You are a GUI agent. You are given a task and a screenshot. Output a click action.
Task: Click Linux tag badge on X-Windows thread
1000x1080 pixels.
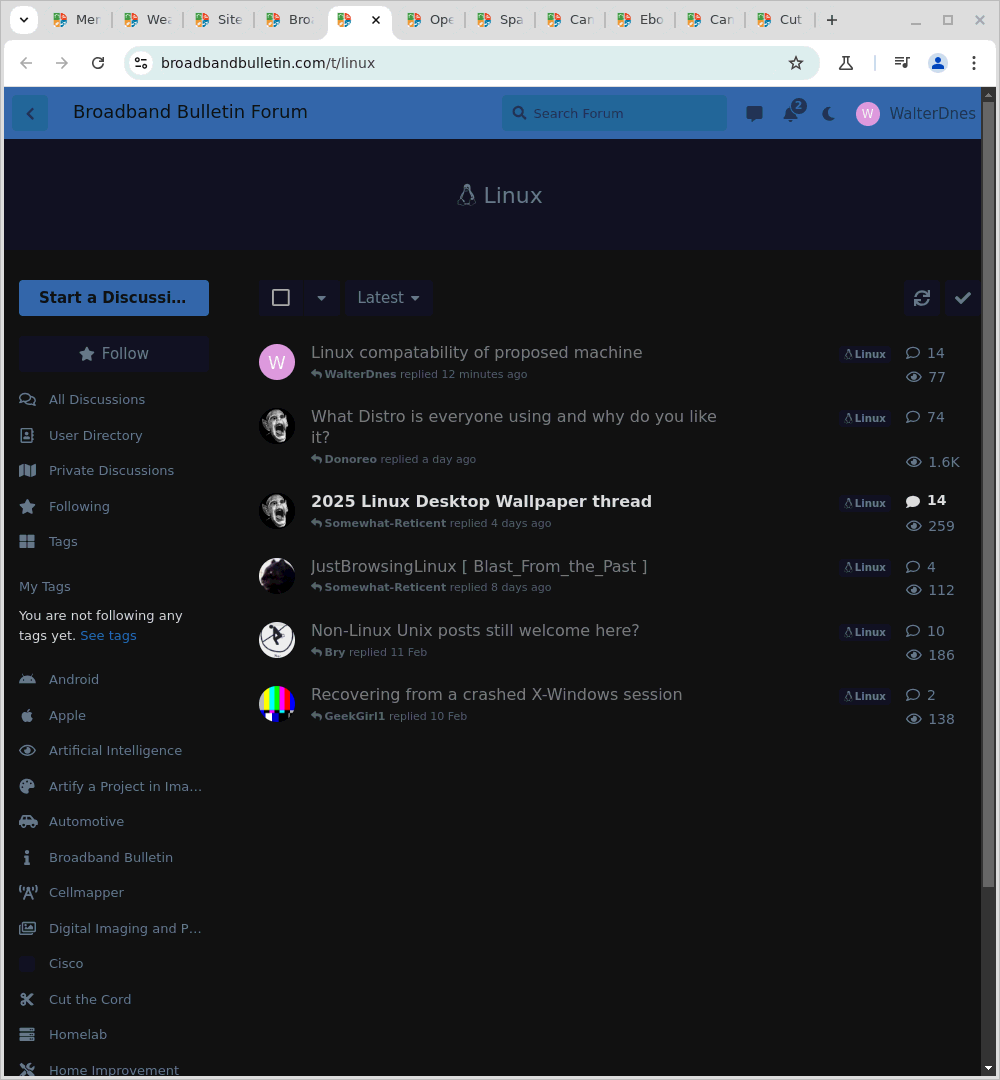[865, 696]
